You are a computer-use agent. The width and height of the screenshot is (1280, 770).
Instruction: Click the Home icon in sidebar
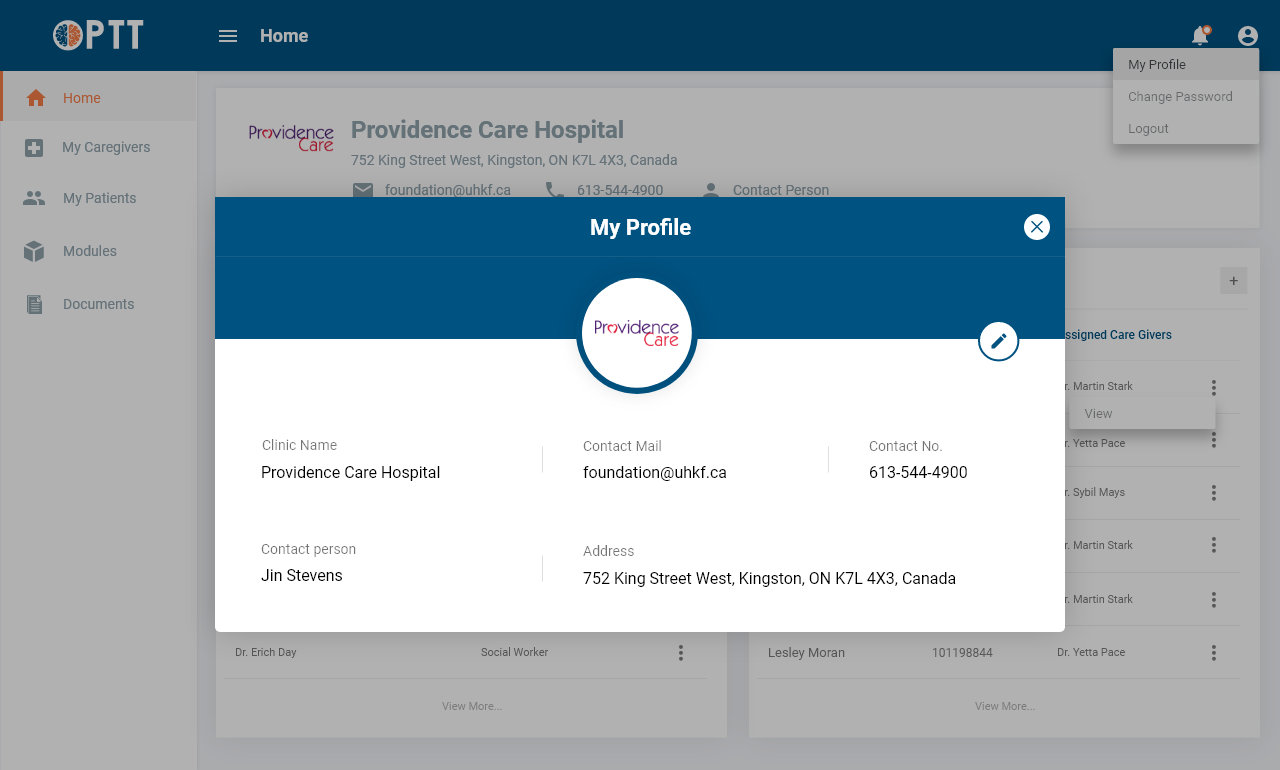(x=36, y=98)
